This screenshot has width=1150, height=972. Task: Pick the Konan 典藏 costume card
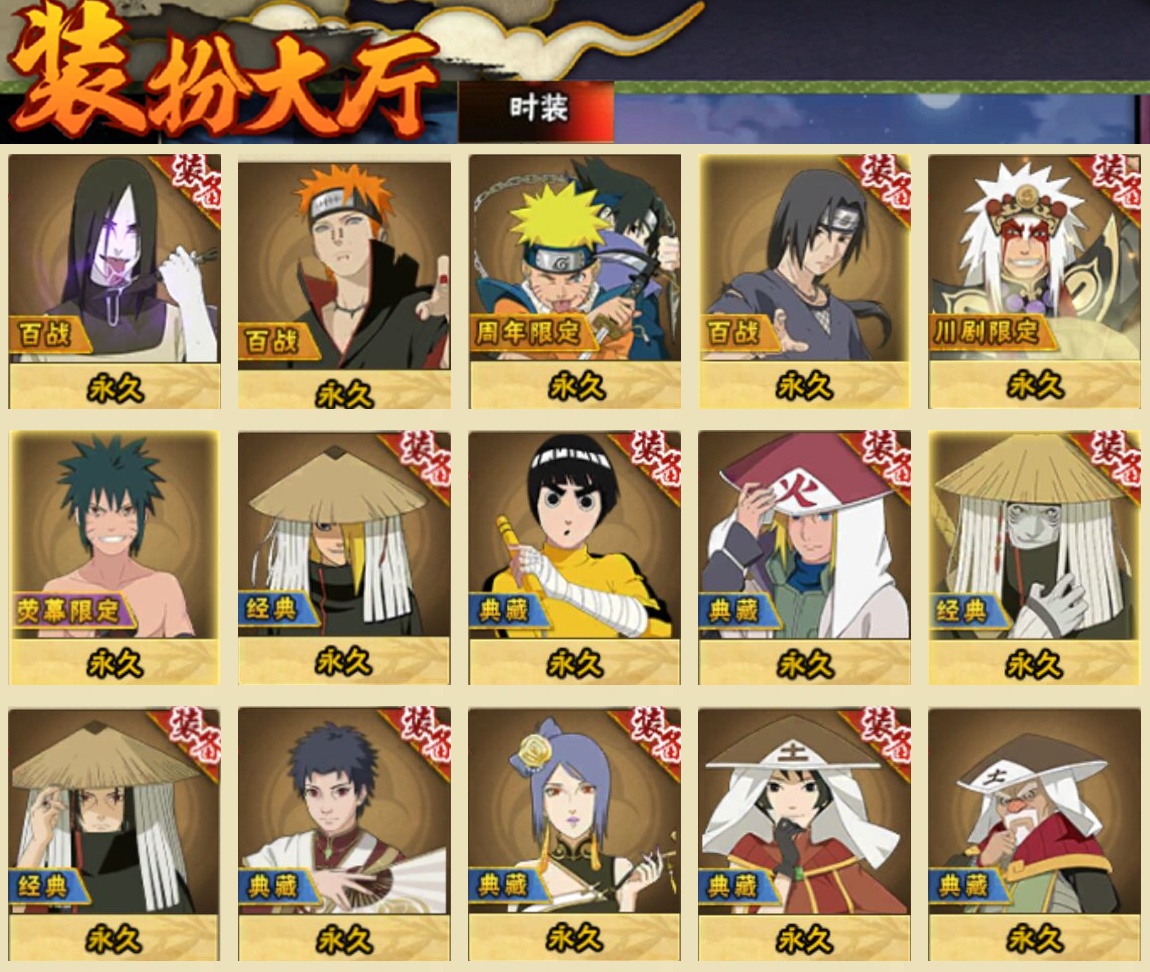click(575, 834)
